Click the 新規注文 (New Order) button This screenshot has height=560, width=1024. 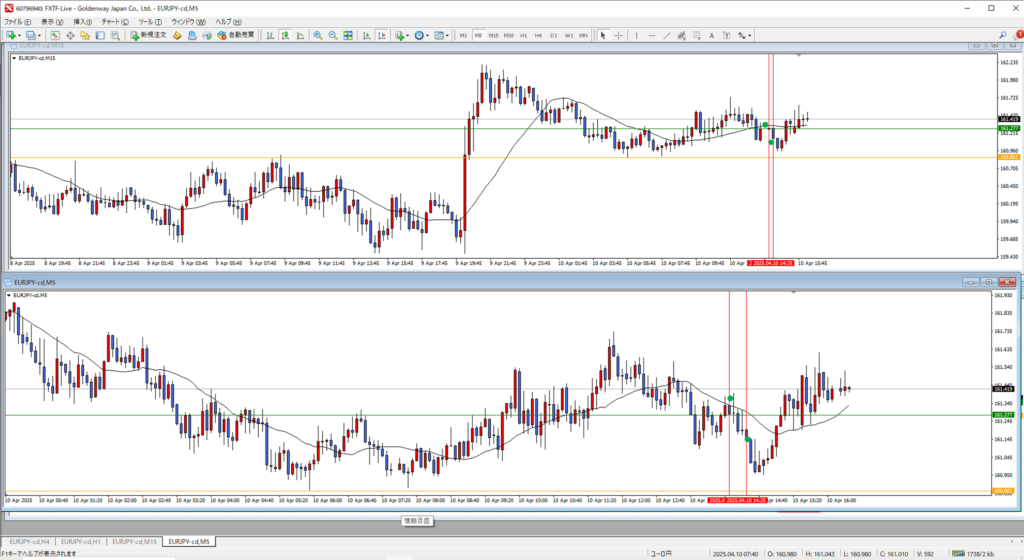point(147,35)
